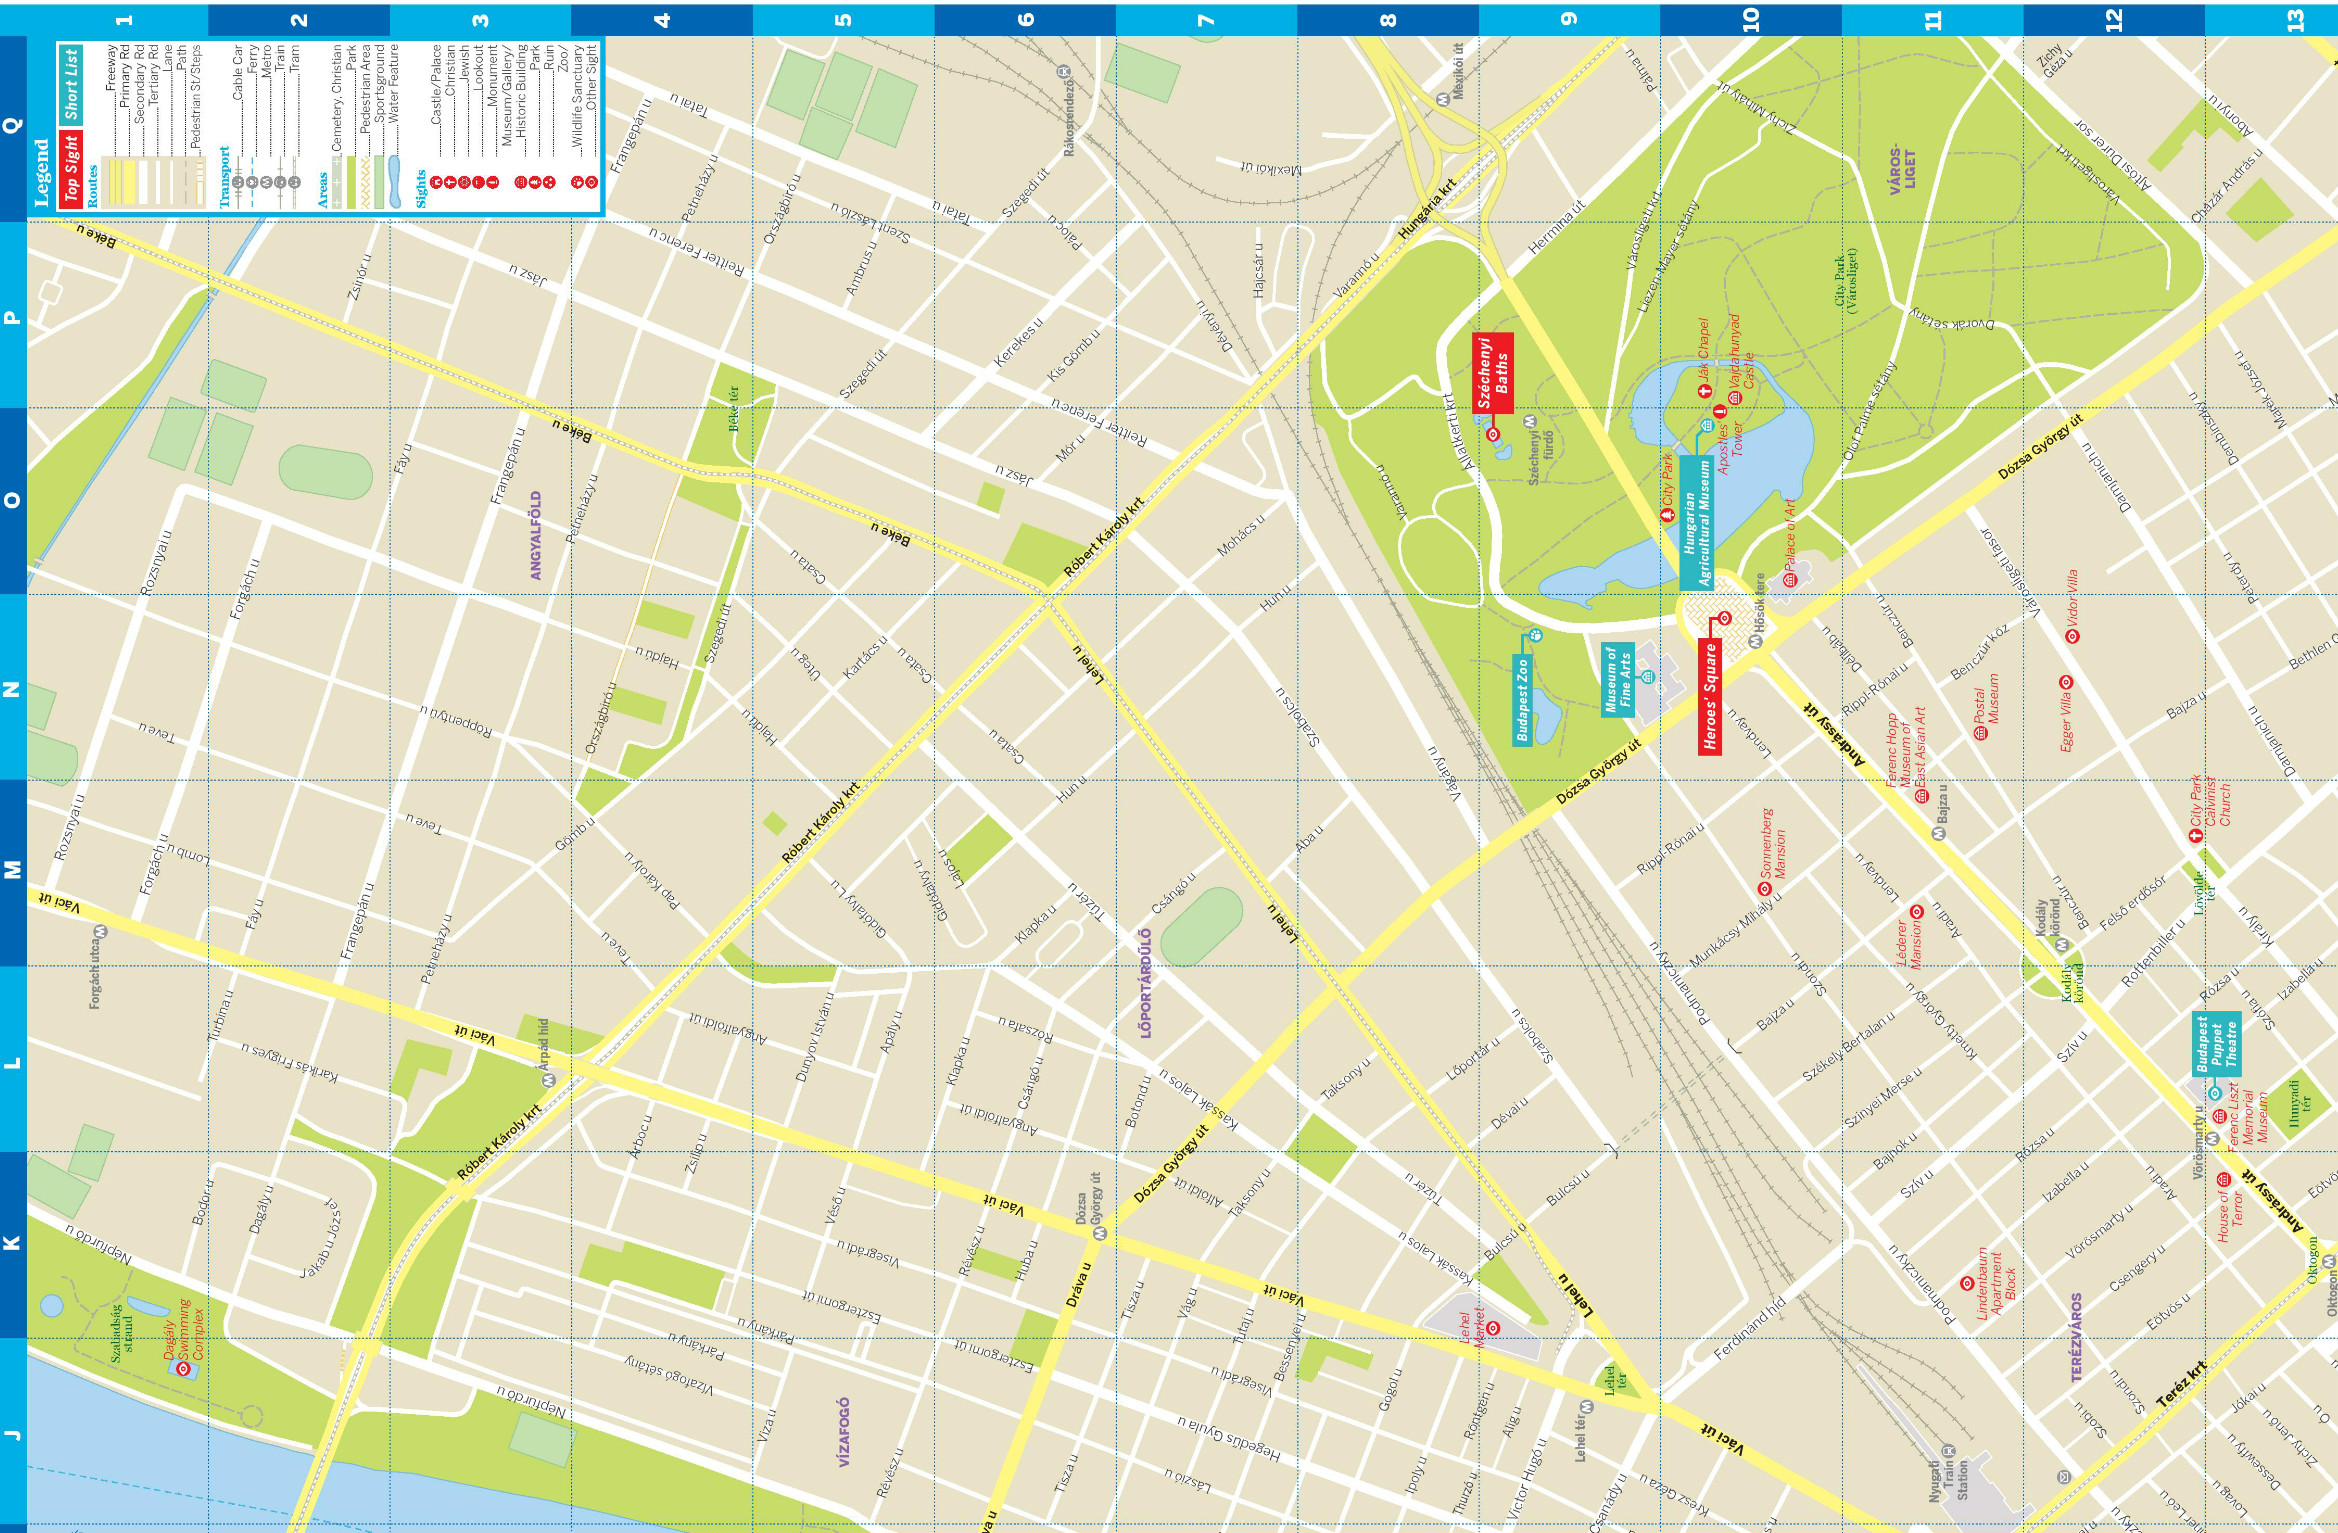The width and height of the screenshot is (2338, 1533).
Task: Select the Oktogon metro station icon
Action: 2329,1262
